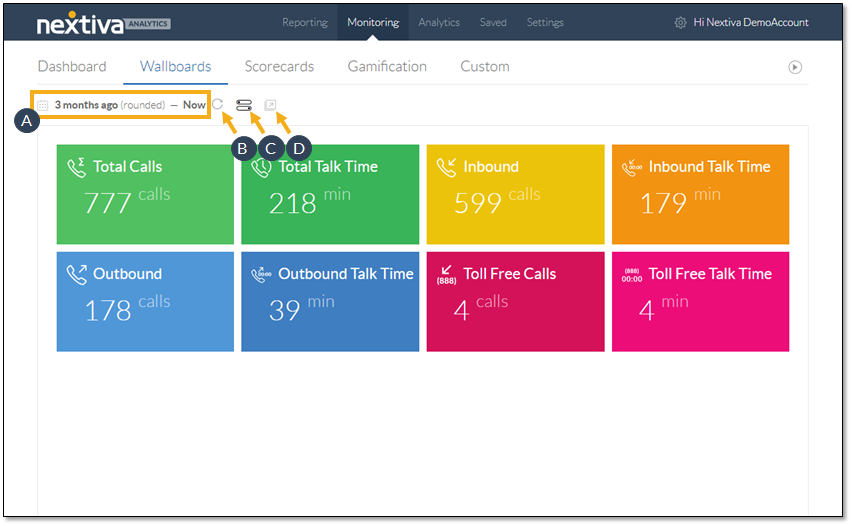Open the Dashboard tab
Image resolution: width=852 pixels, height=526 pixels.
[x=72, y=67]
